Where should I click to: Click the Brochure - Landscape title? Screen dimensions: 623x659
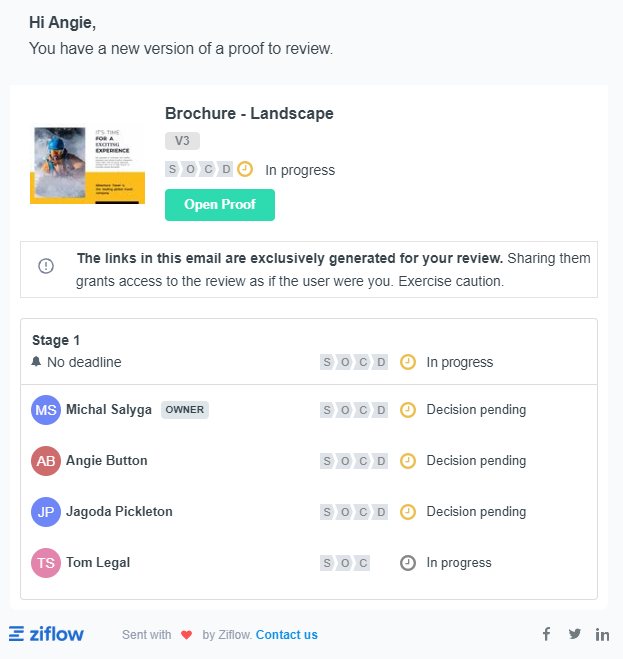(249, 113)
